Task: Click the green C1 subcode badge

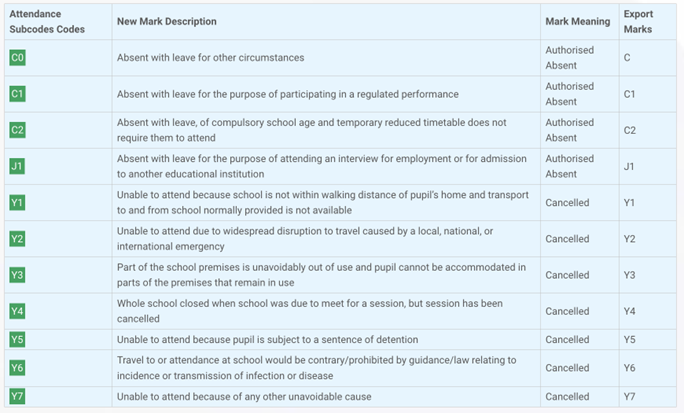Action: click(17, 94)
